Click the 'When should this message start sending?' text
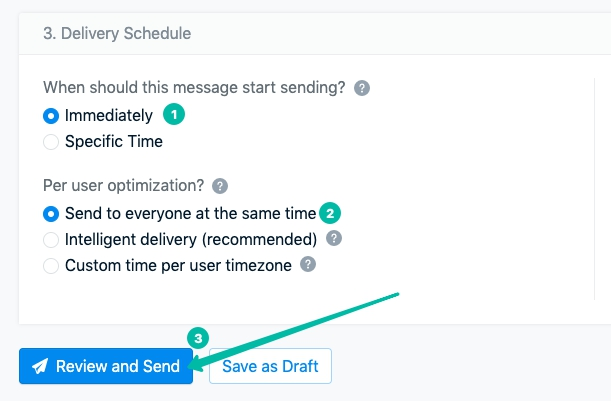Image resolution: width=611 pixels, height=401 pixels. click(195, 88)
